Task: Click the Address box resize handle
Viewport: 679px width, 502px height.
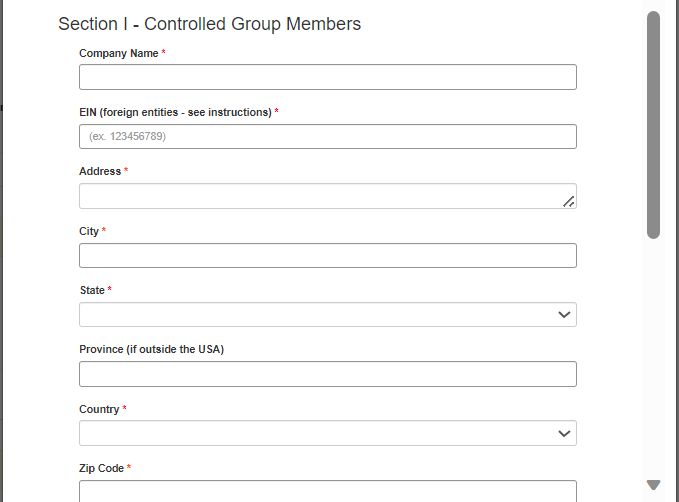Action: point(568,201)
